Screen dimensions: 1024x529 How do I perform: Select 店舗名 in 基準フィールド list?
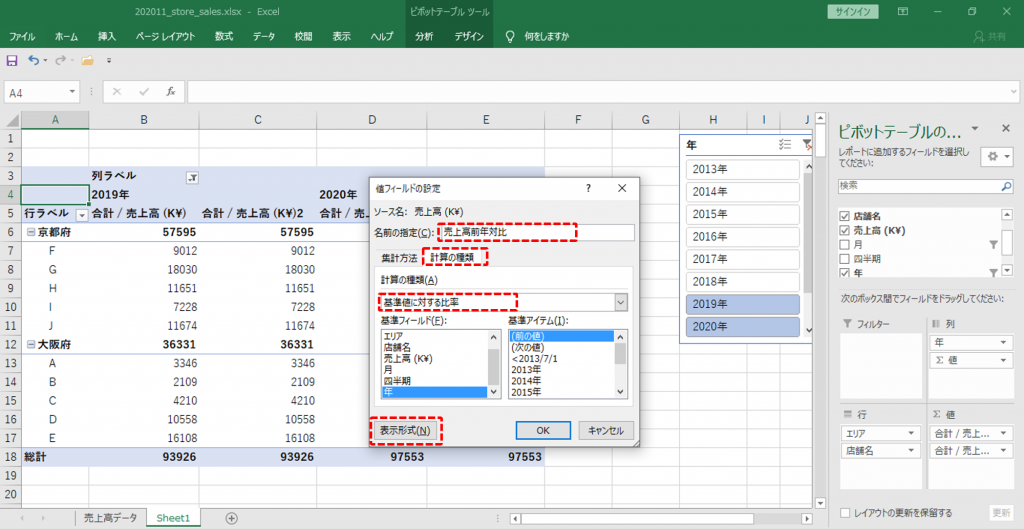434,347
